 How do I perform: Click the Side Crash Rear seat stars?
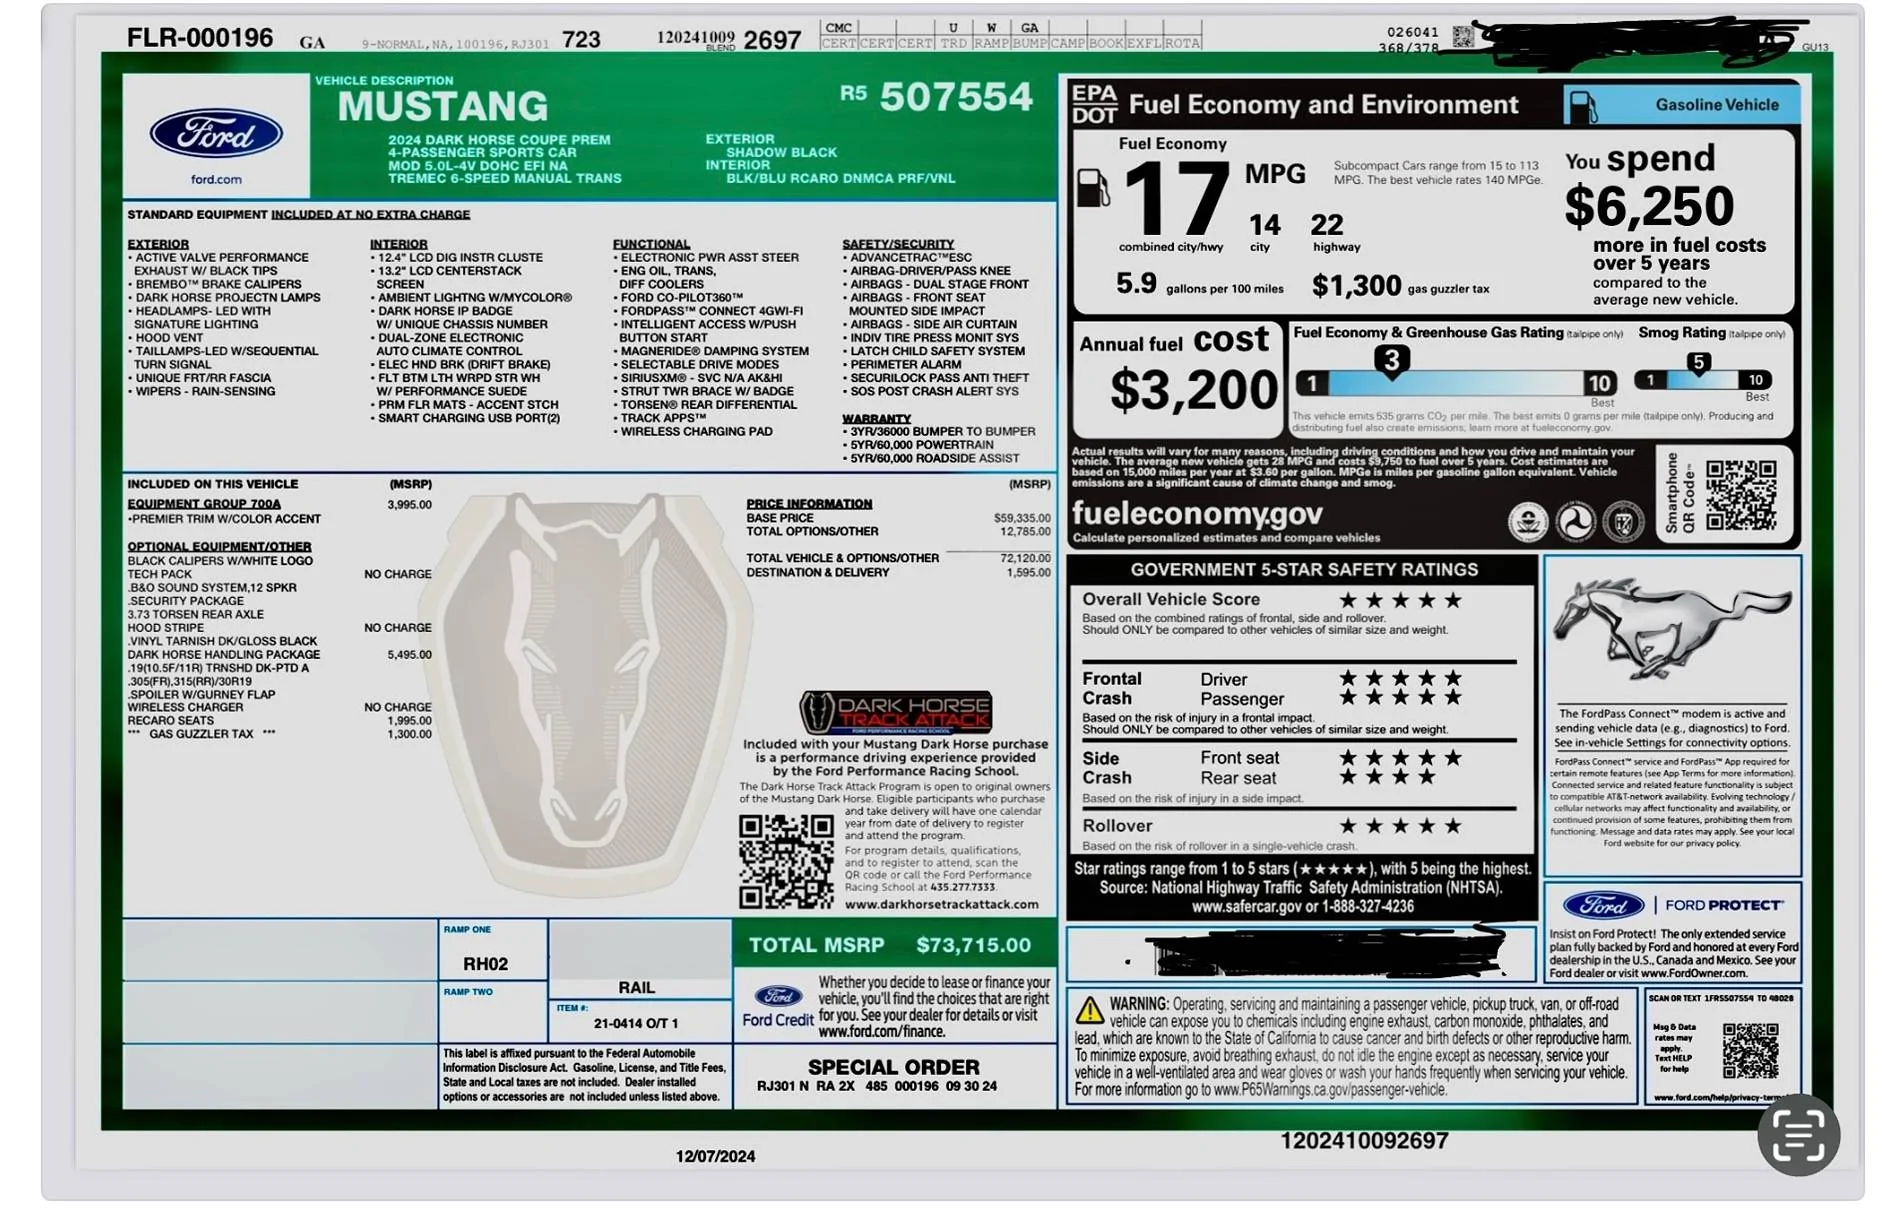tap(1387, 777)
